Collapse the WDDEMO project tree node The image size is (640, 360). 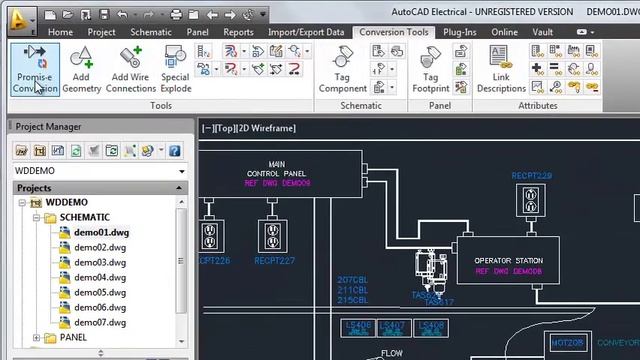point(22,202)
